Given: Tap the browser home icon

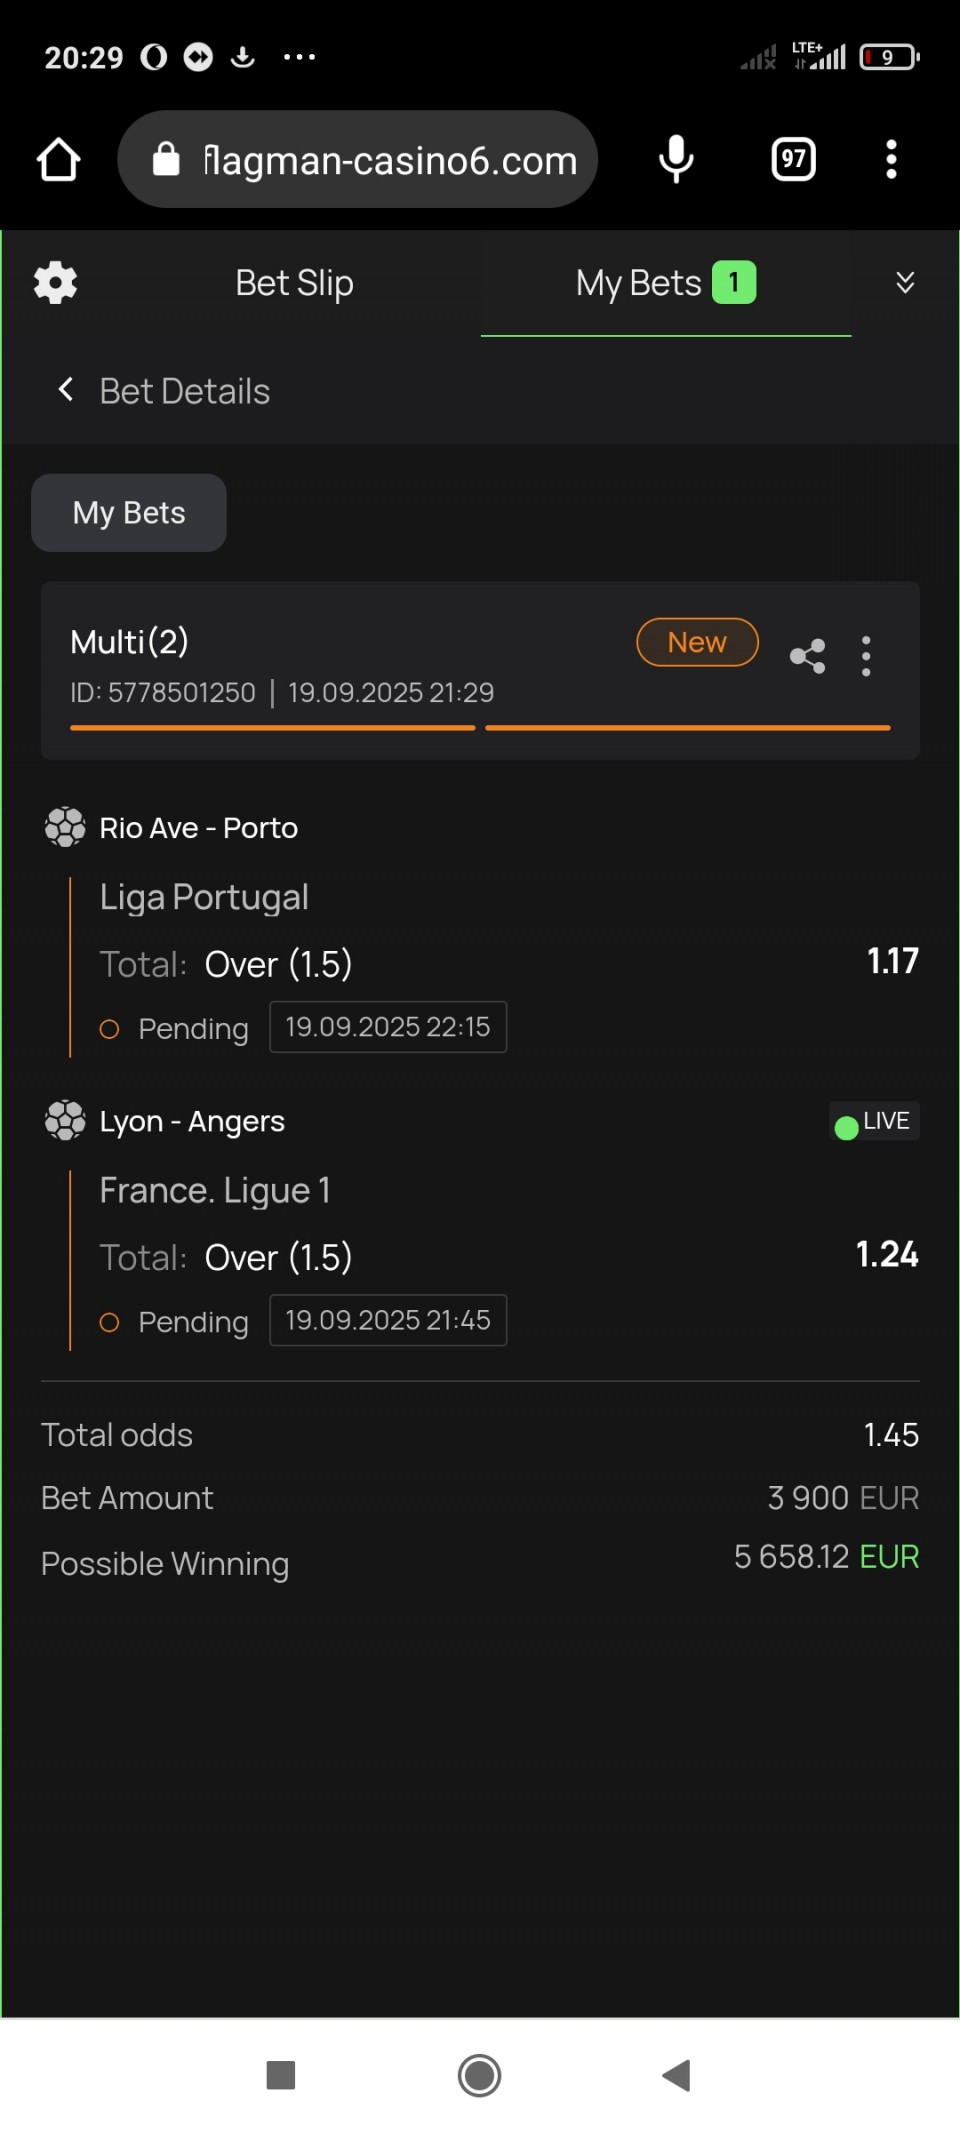Looking at the screenshot, I should (58, 160).
